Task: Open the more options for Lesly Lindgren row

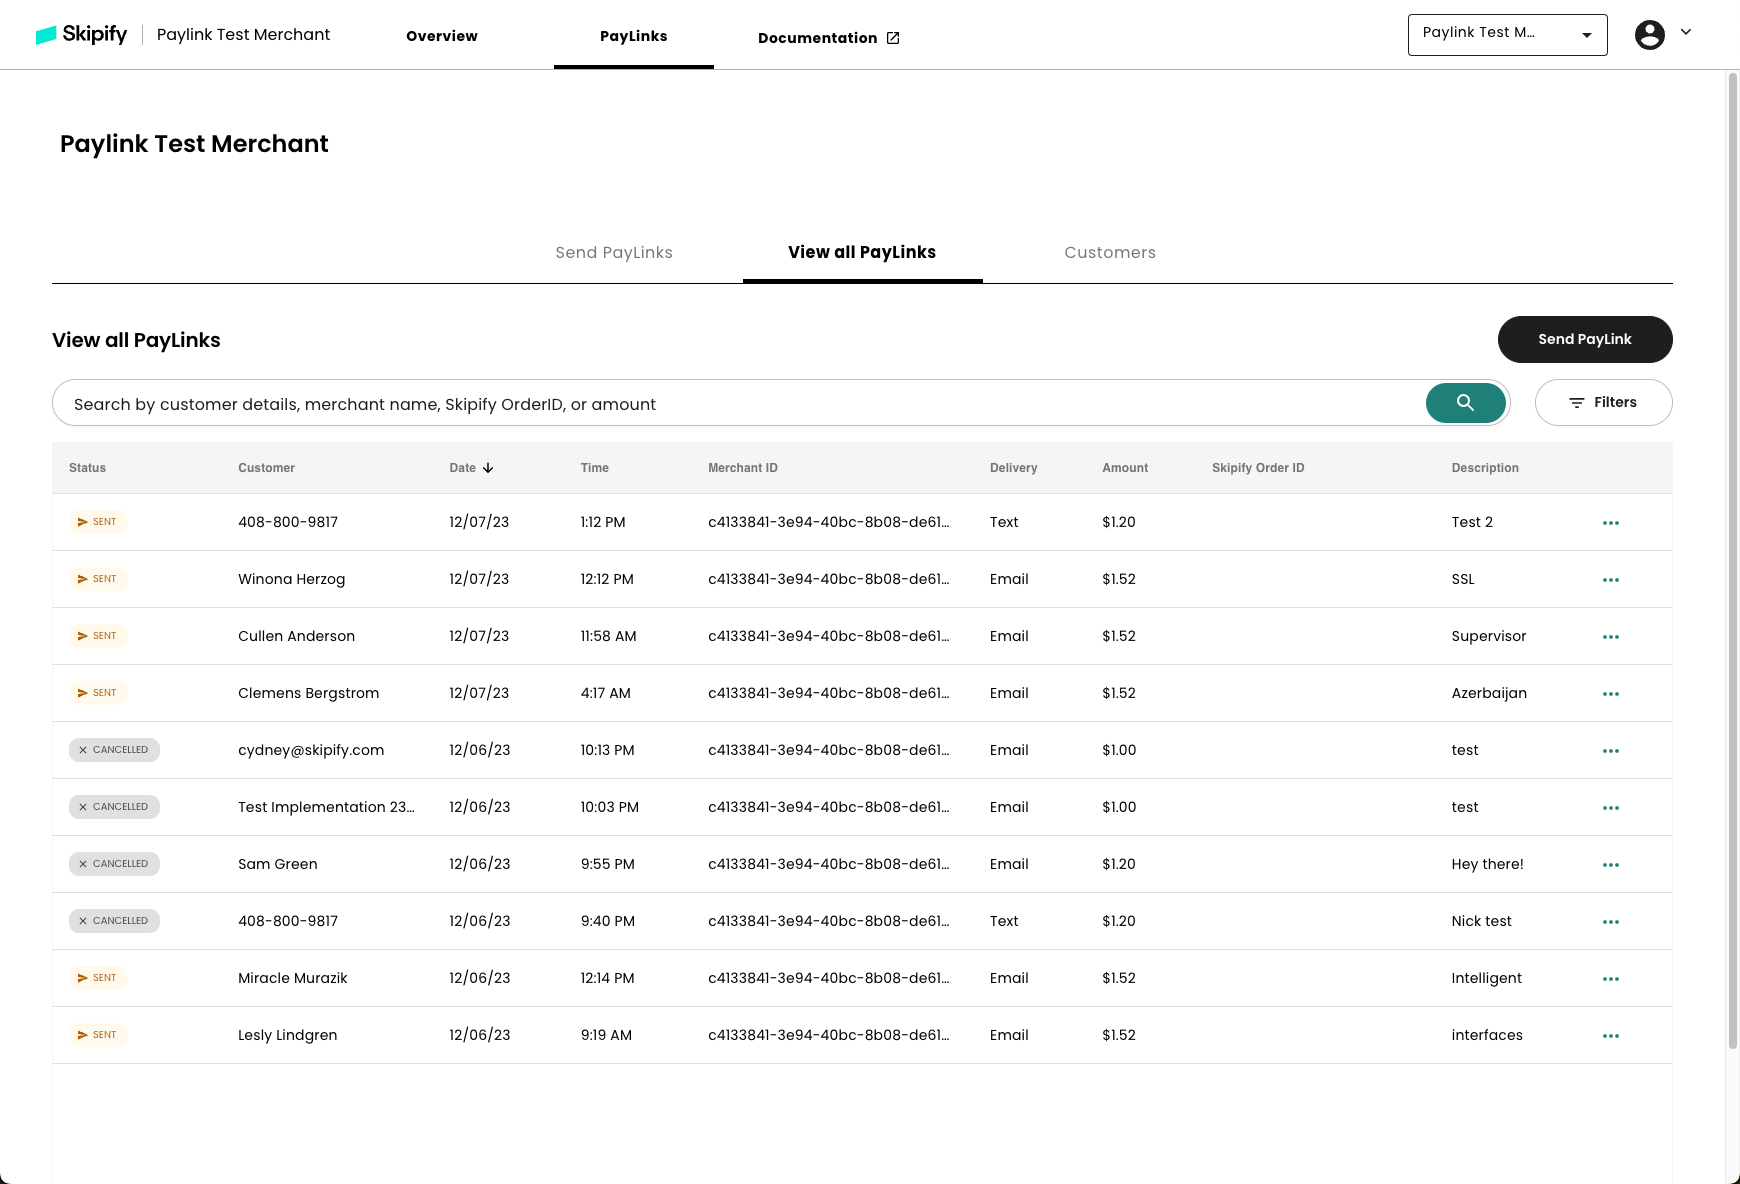Action: (x=1610, y=1036)
